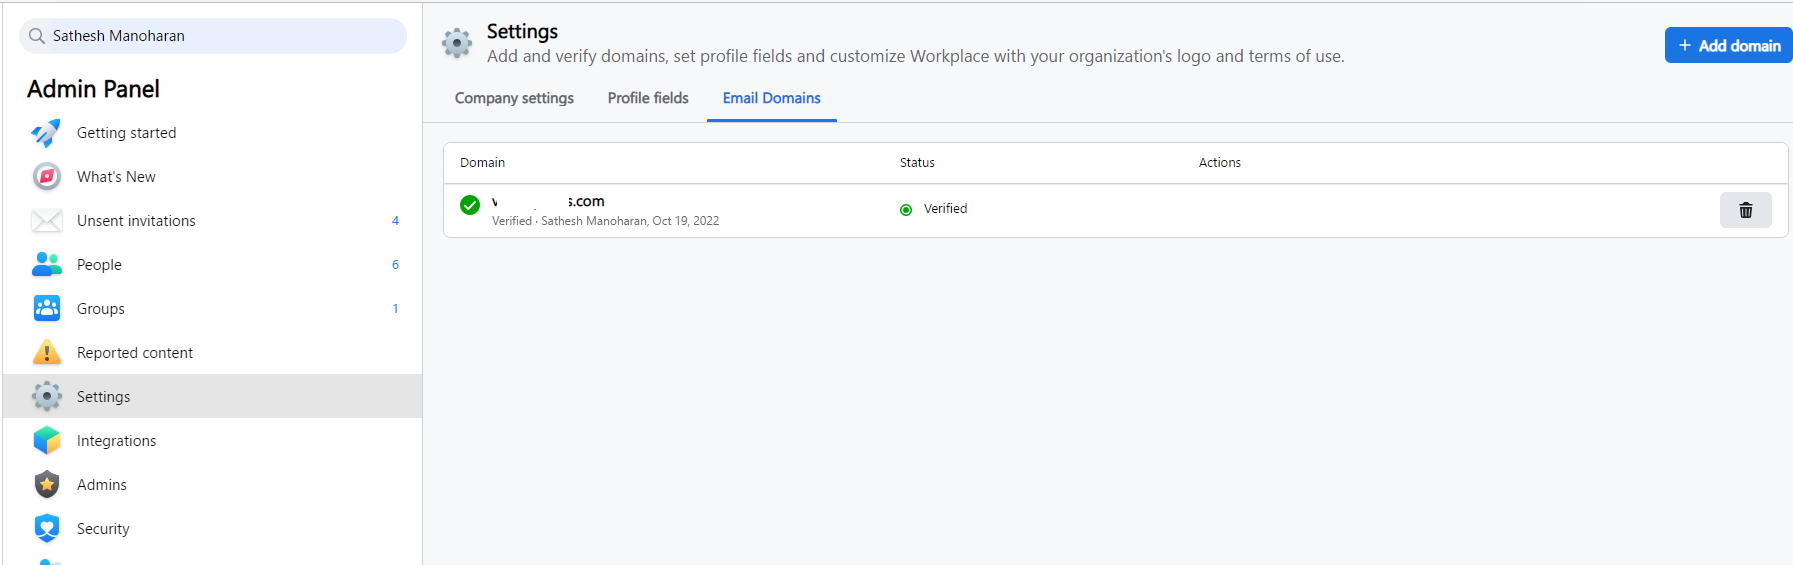Click the What's New icon
Viewport: 1793px width, 565px height.
[46, 177]
